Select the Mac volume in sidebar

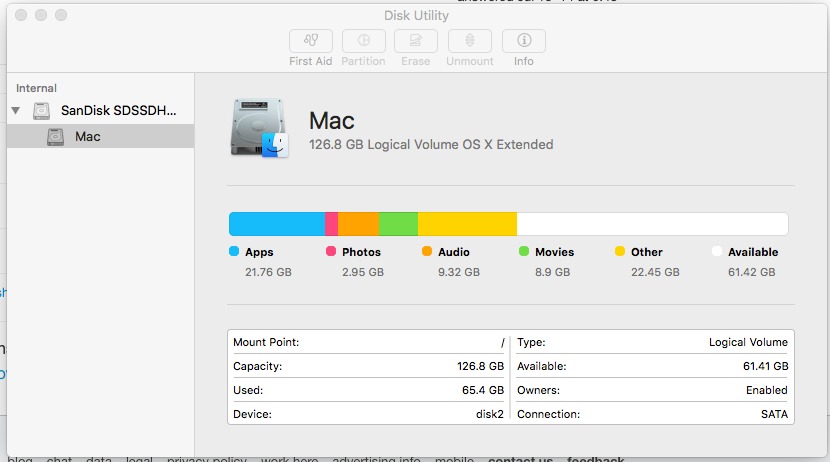pos(101,137)
